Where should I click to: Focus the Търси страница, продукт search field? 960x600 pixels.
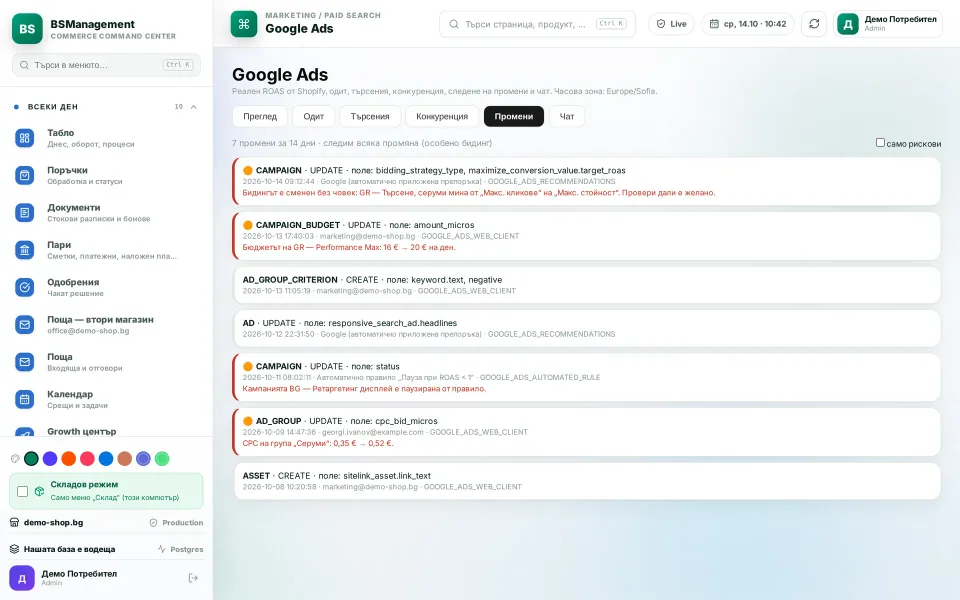pos(538,24)
